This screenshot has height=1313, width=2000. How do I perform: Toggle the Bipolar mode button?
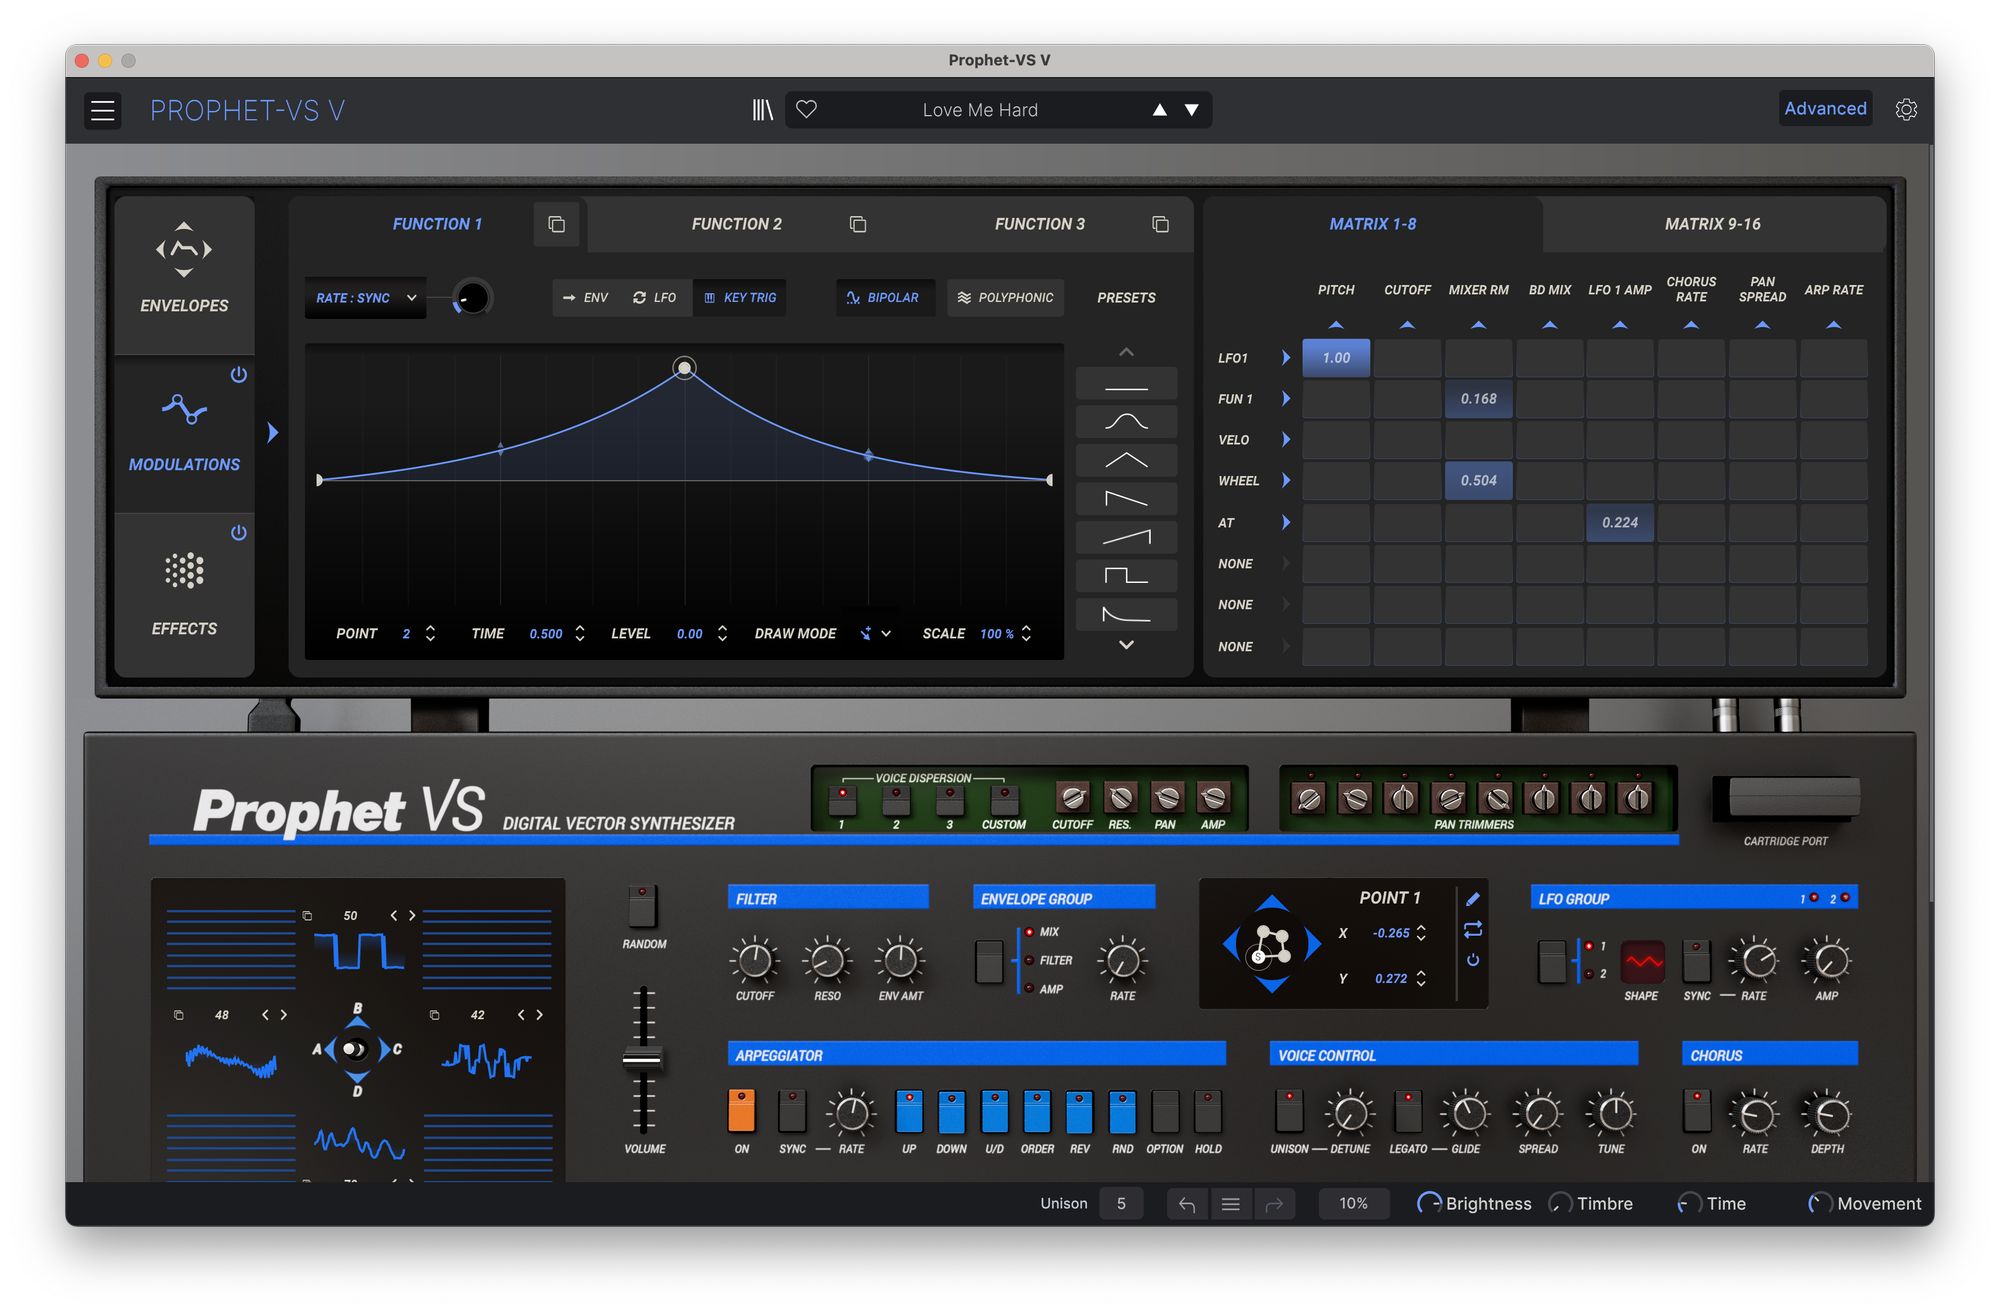point(884,298)
